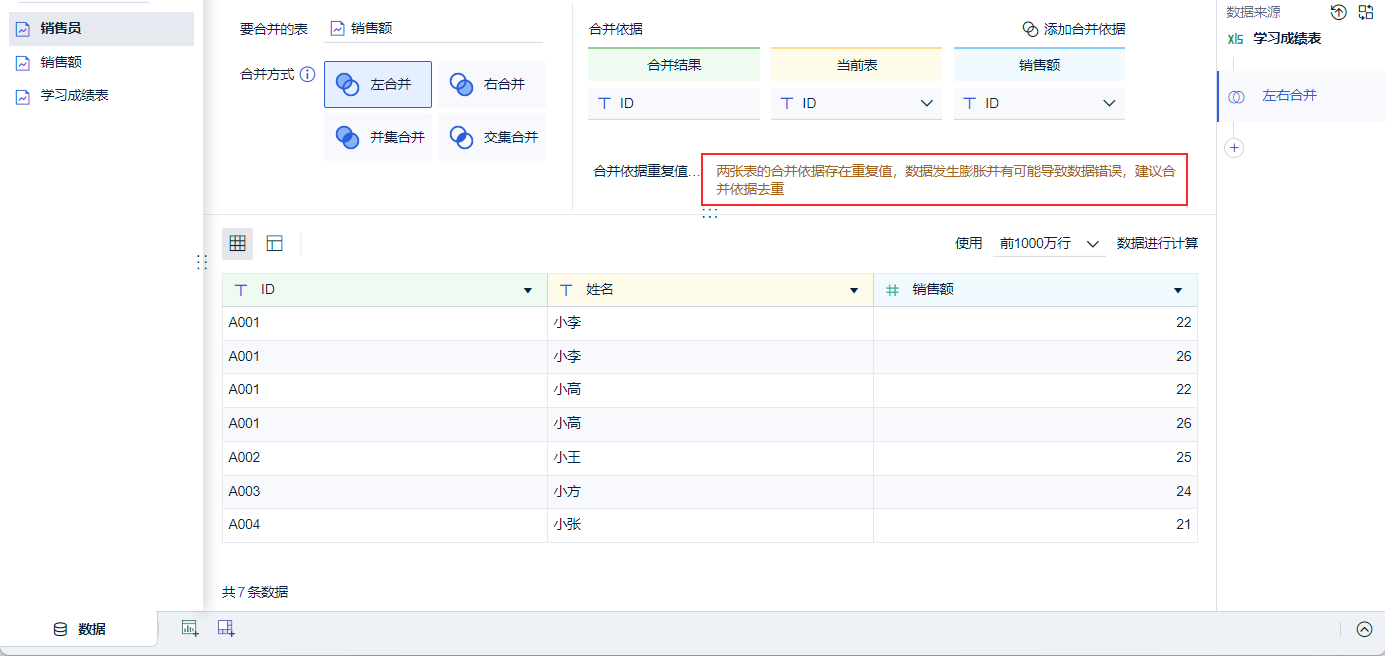Open the 销售员 table in sidebar
The image size is (1385, 657).
click(x=101, y=29)
